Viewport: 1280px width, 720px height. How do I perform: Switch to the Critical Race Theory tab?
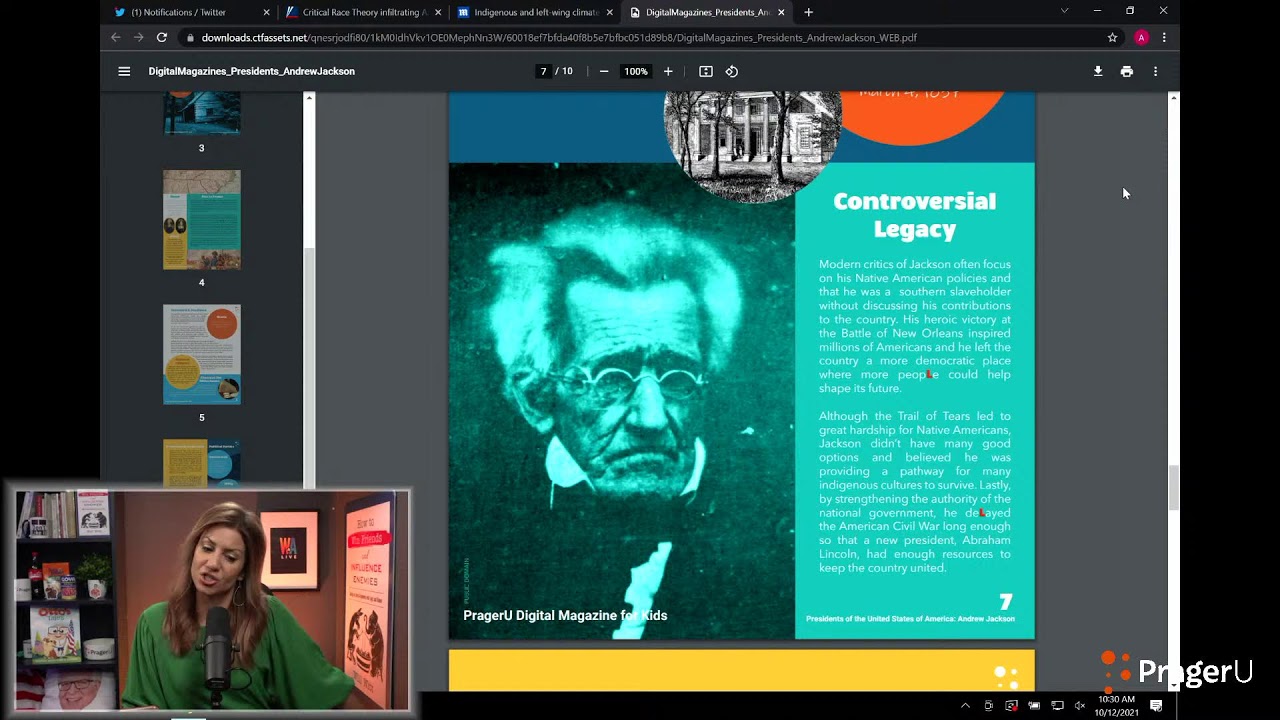click(364, 12)
